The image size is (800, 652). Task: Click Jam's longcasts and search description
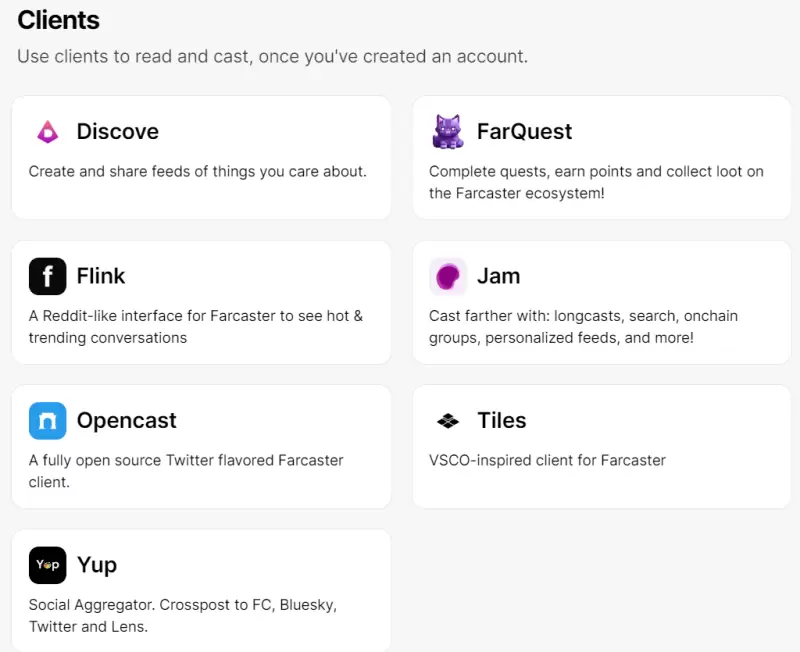(583, 326)
